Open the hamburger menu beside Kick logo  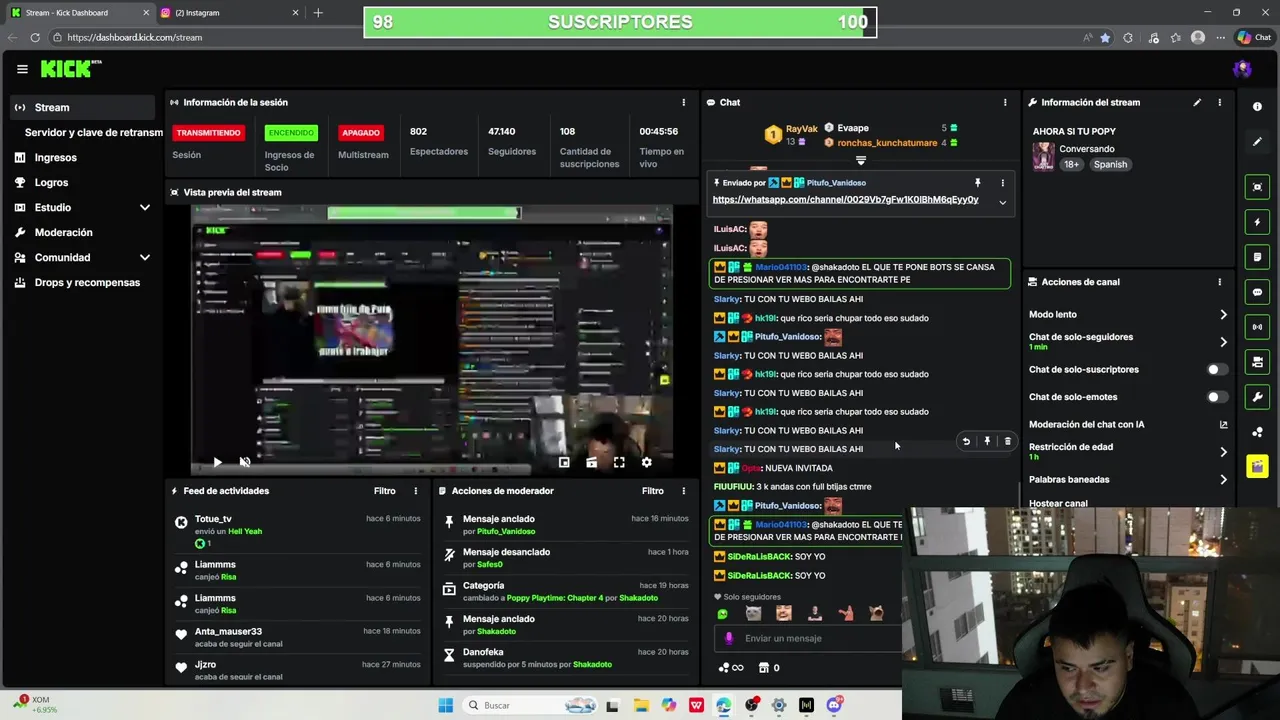(x=22, y=69)
